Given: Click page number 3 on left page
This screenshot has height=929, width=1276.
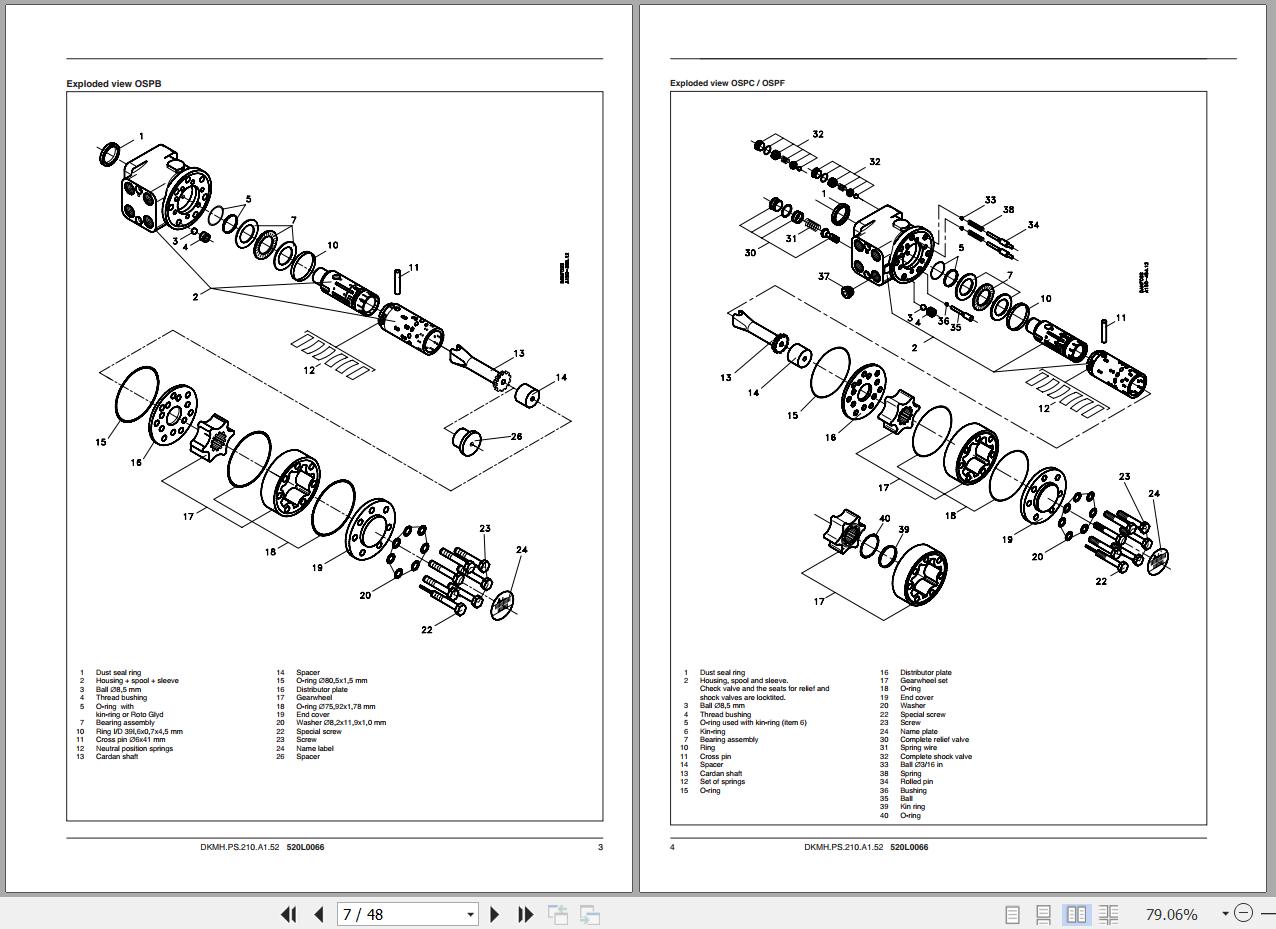Looking at the screenshot, I should coord(600,847).
